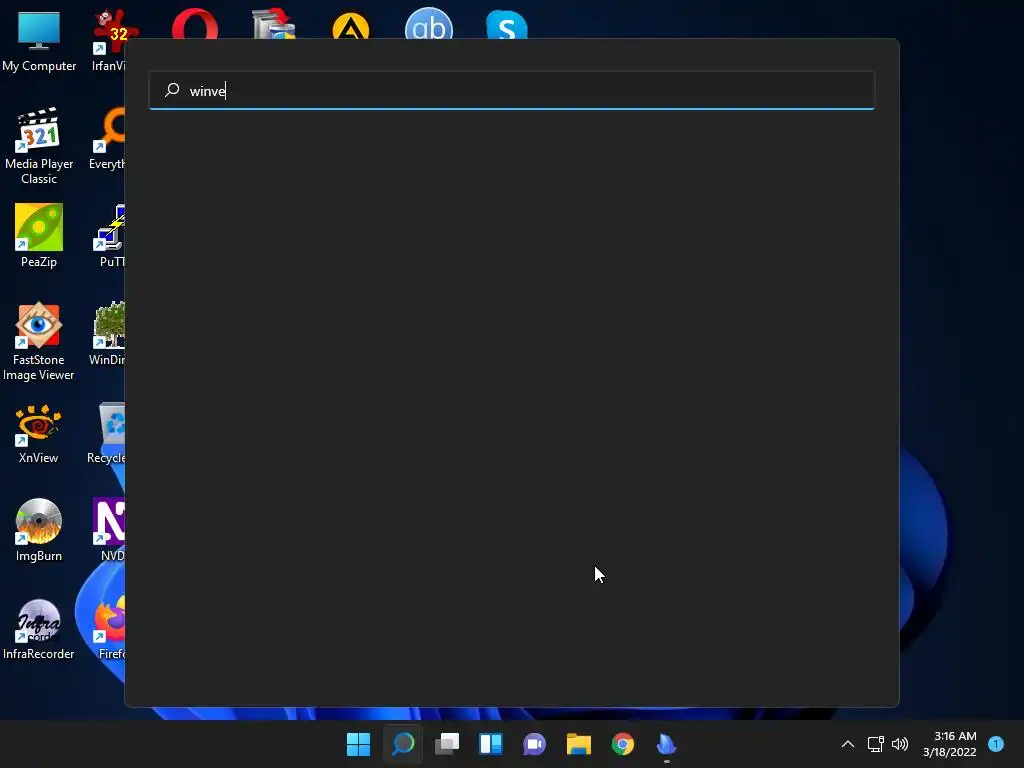
Task: Open File Explorer from taskbar
Action: click(579, 744)
